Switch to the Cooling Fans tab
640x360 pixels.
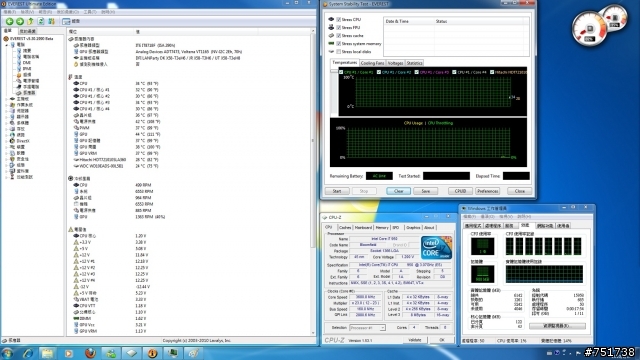[372, 63]
